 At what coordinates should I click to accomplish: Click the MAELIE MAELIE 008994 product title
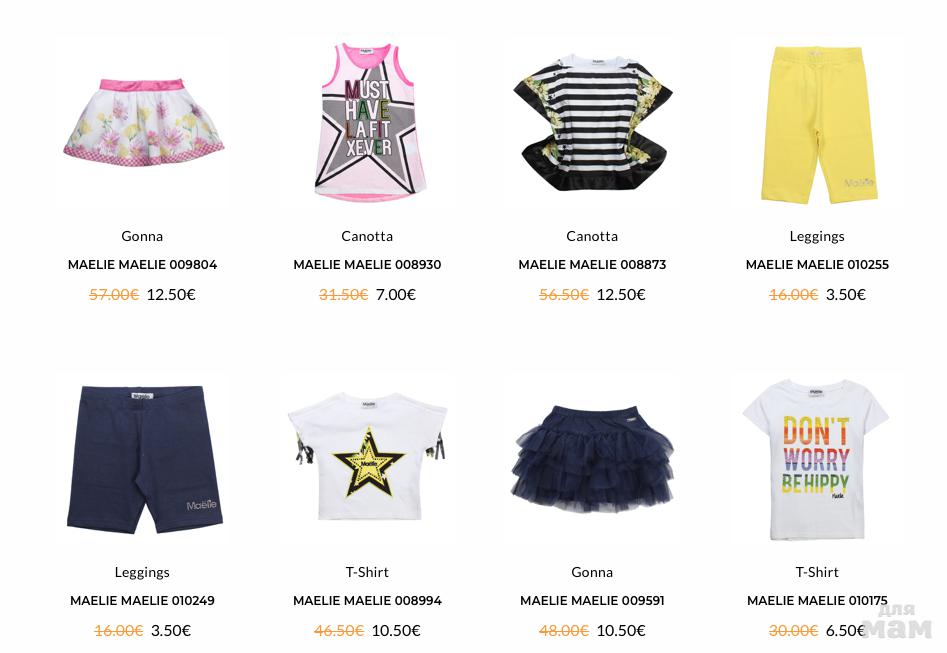pyautogui.click(x=367, y=600)
